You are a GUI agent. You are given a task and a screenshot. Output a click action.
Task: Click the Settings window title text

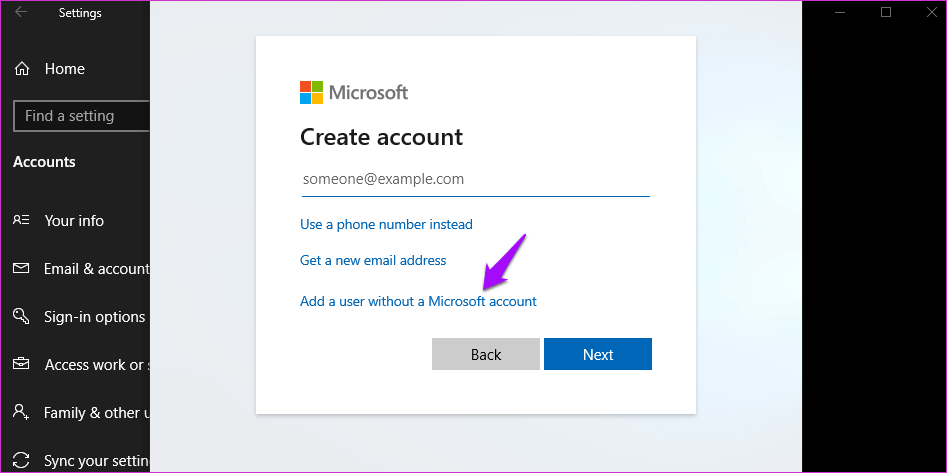click(x=80, y=13)
